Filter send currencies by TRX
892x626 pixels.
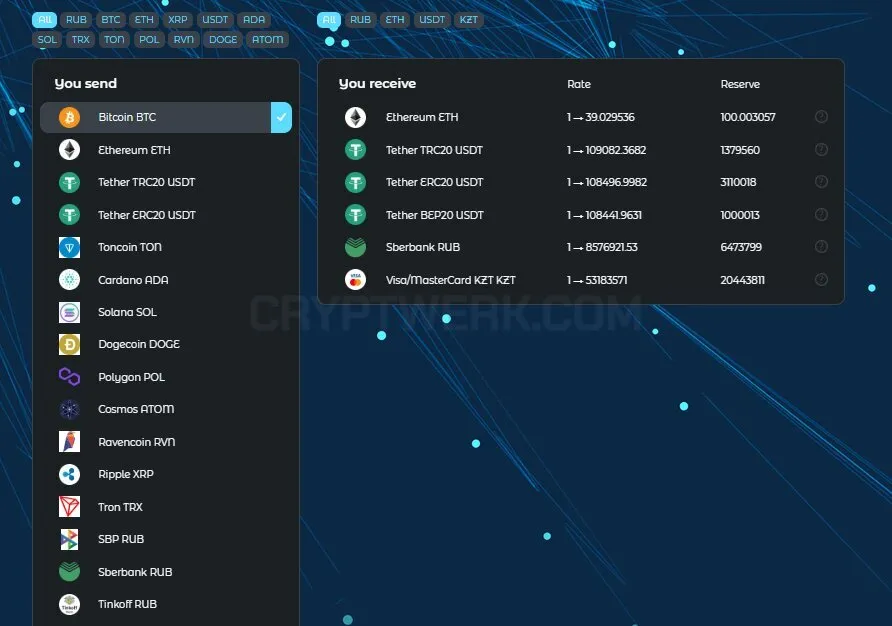point(80,39)
